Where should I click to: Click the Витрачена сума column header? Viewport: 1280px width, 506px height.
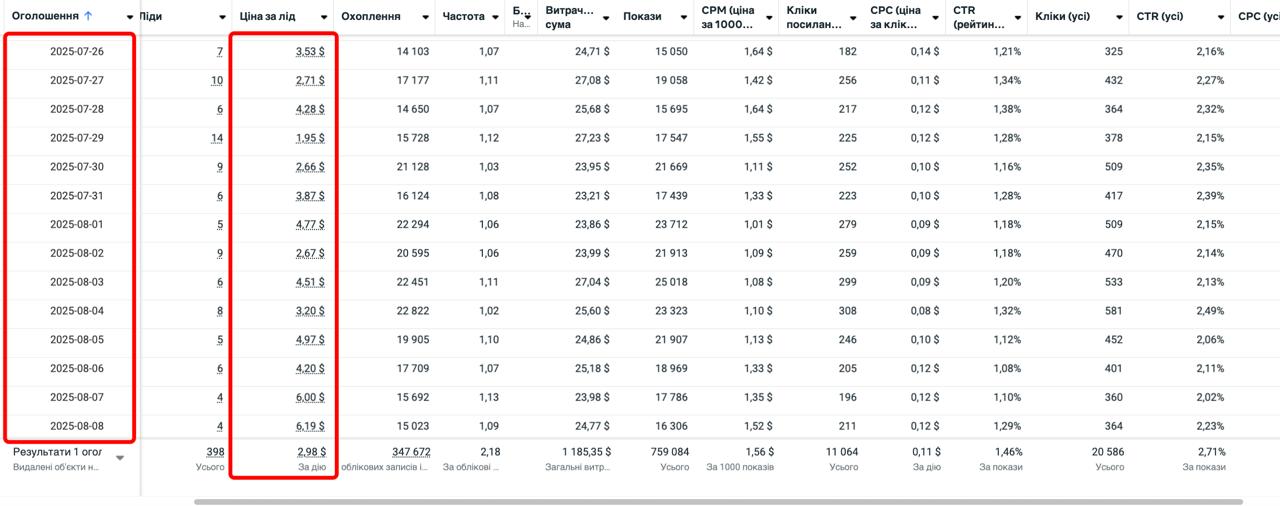[570, 17]
